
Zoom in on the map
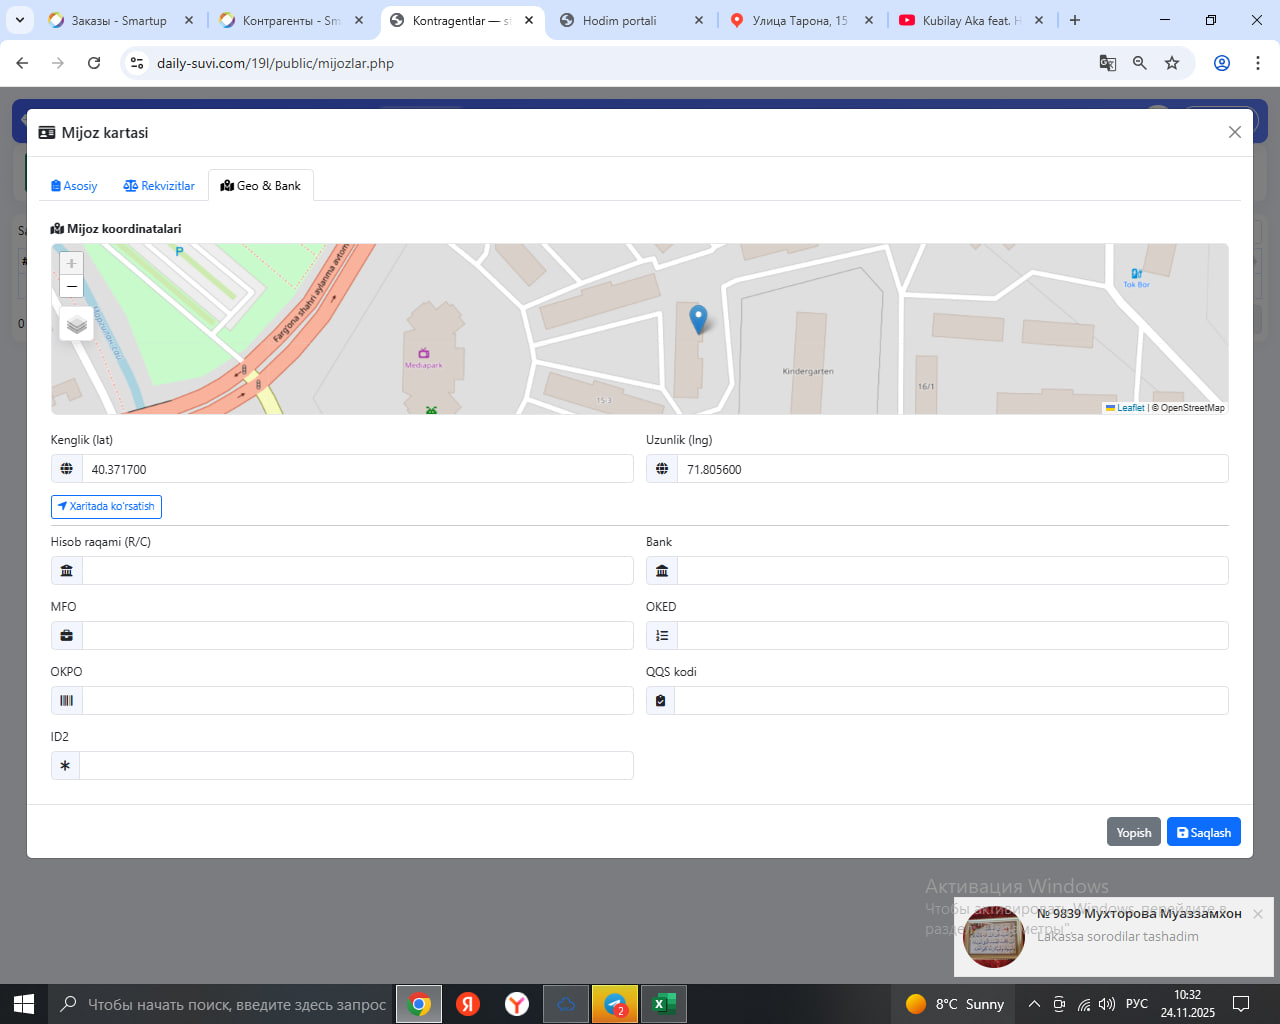point(71,263)
